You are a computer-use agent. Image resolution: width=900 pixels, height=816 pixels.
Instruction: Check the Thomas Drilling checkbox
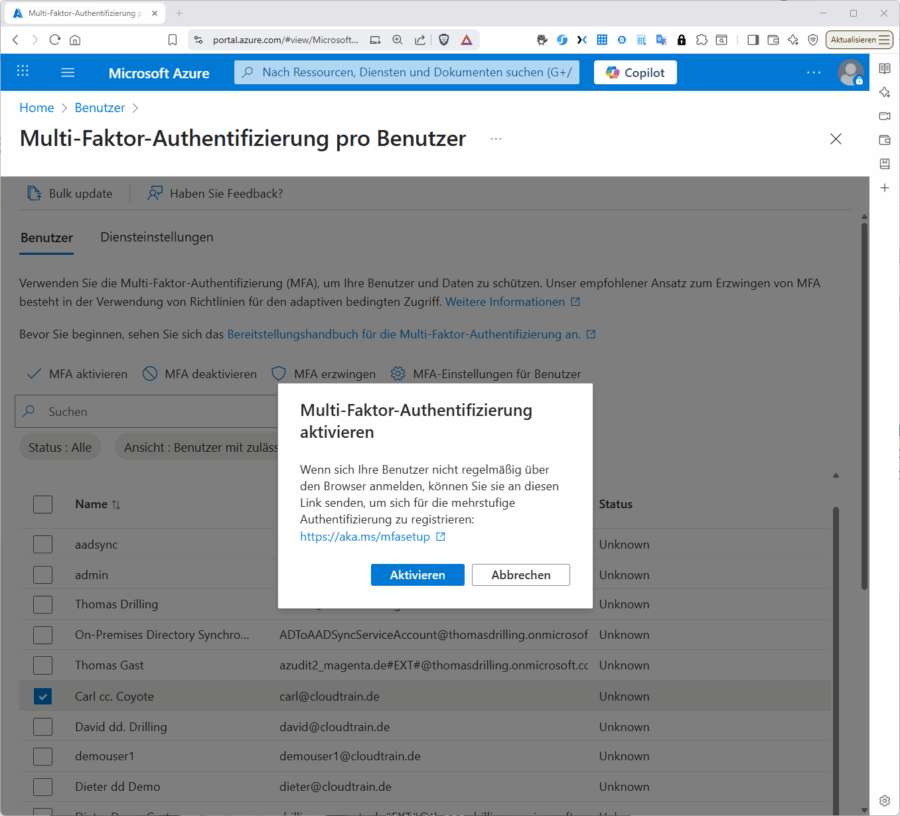tap(43, 604)
